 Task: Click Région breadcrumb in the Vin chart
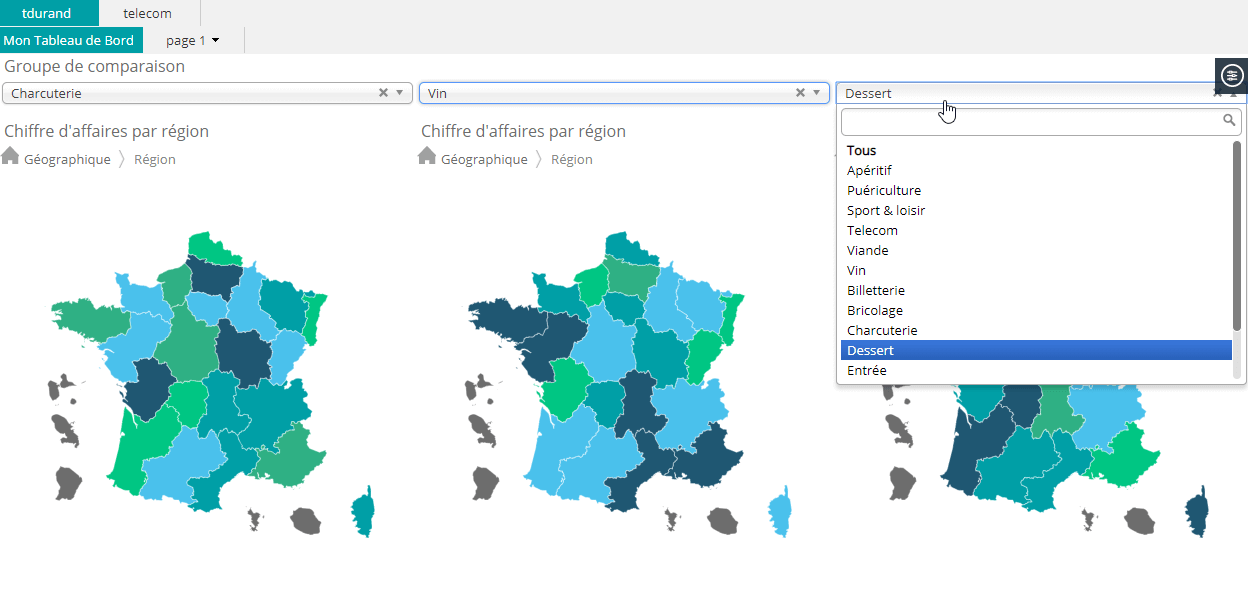click(572, 159)
